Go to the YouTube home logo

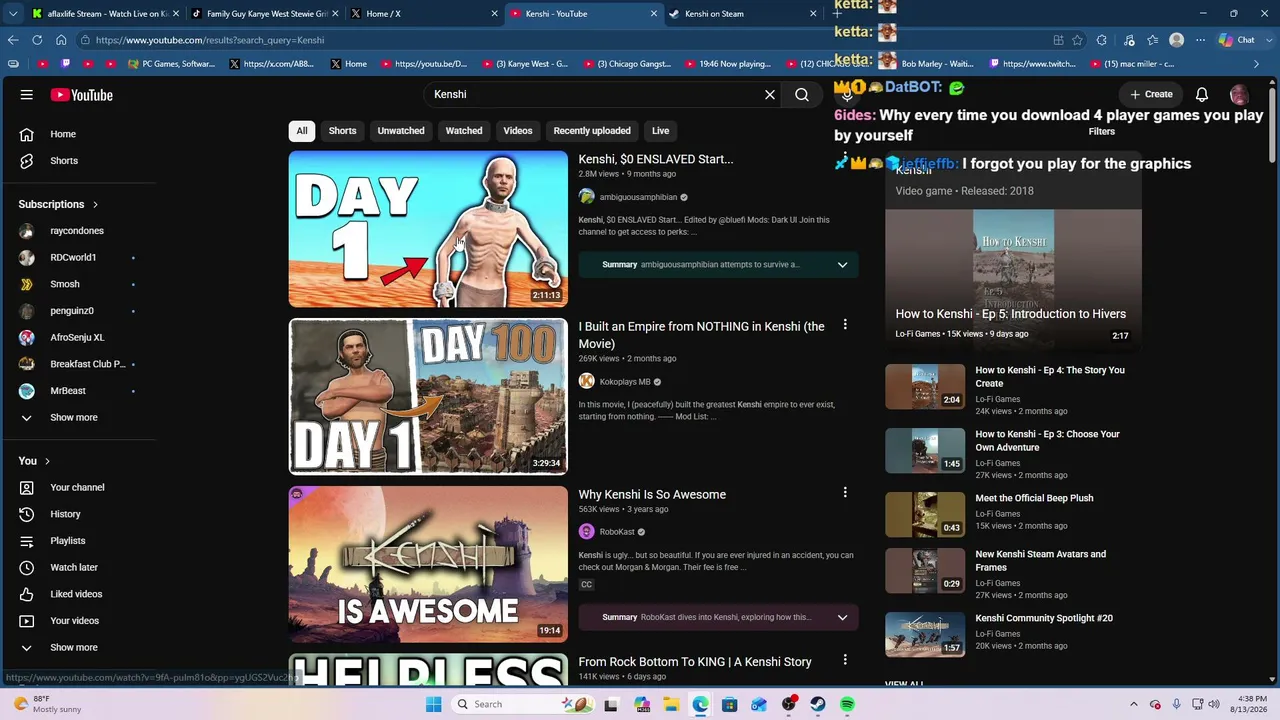(82, 95)
